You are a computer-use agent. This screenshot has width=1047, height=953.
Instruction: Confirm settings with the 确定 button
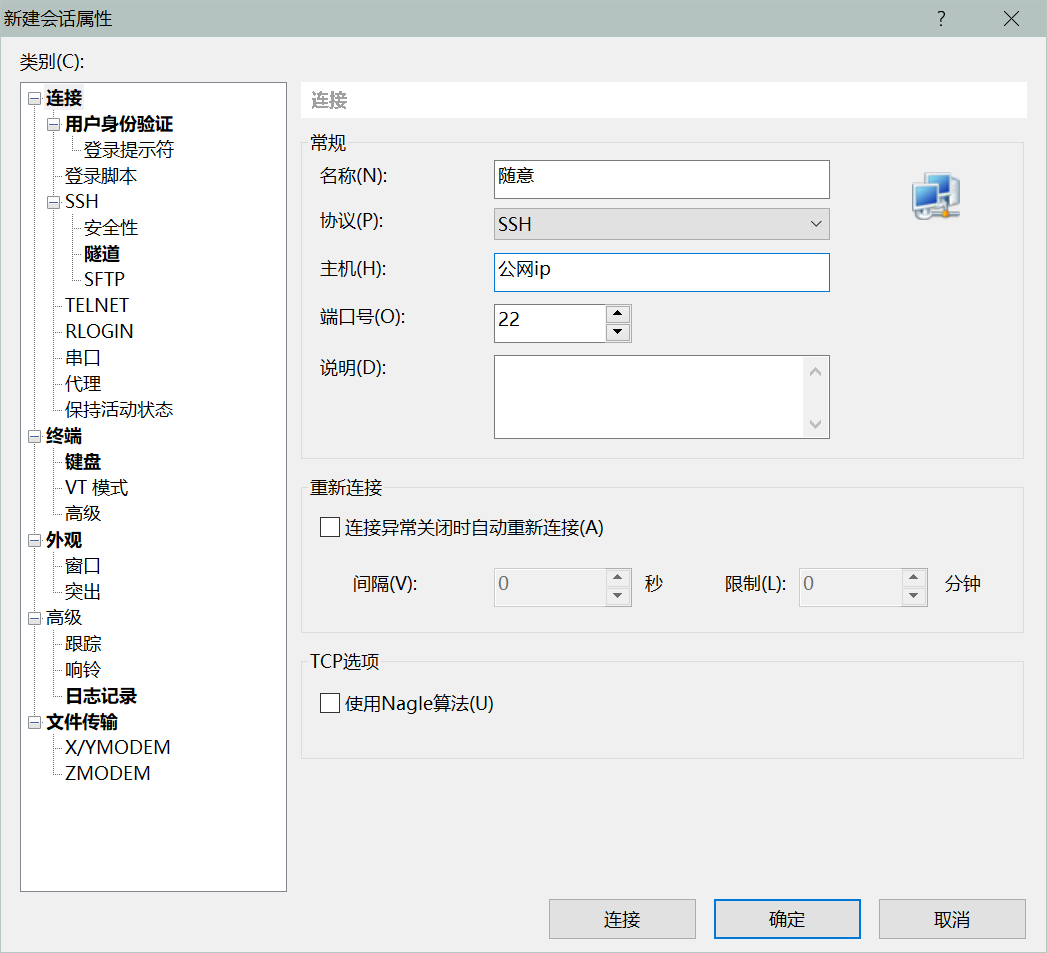[x=786, y=918]
